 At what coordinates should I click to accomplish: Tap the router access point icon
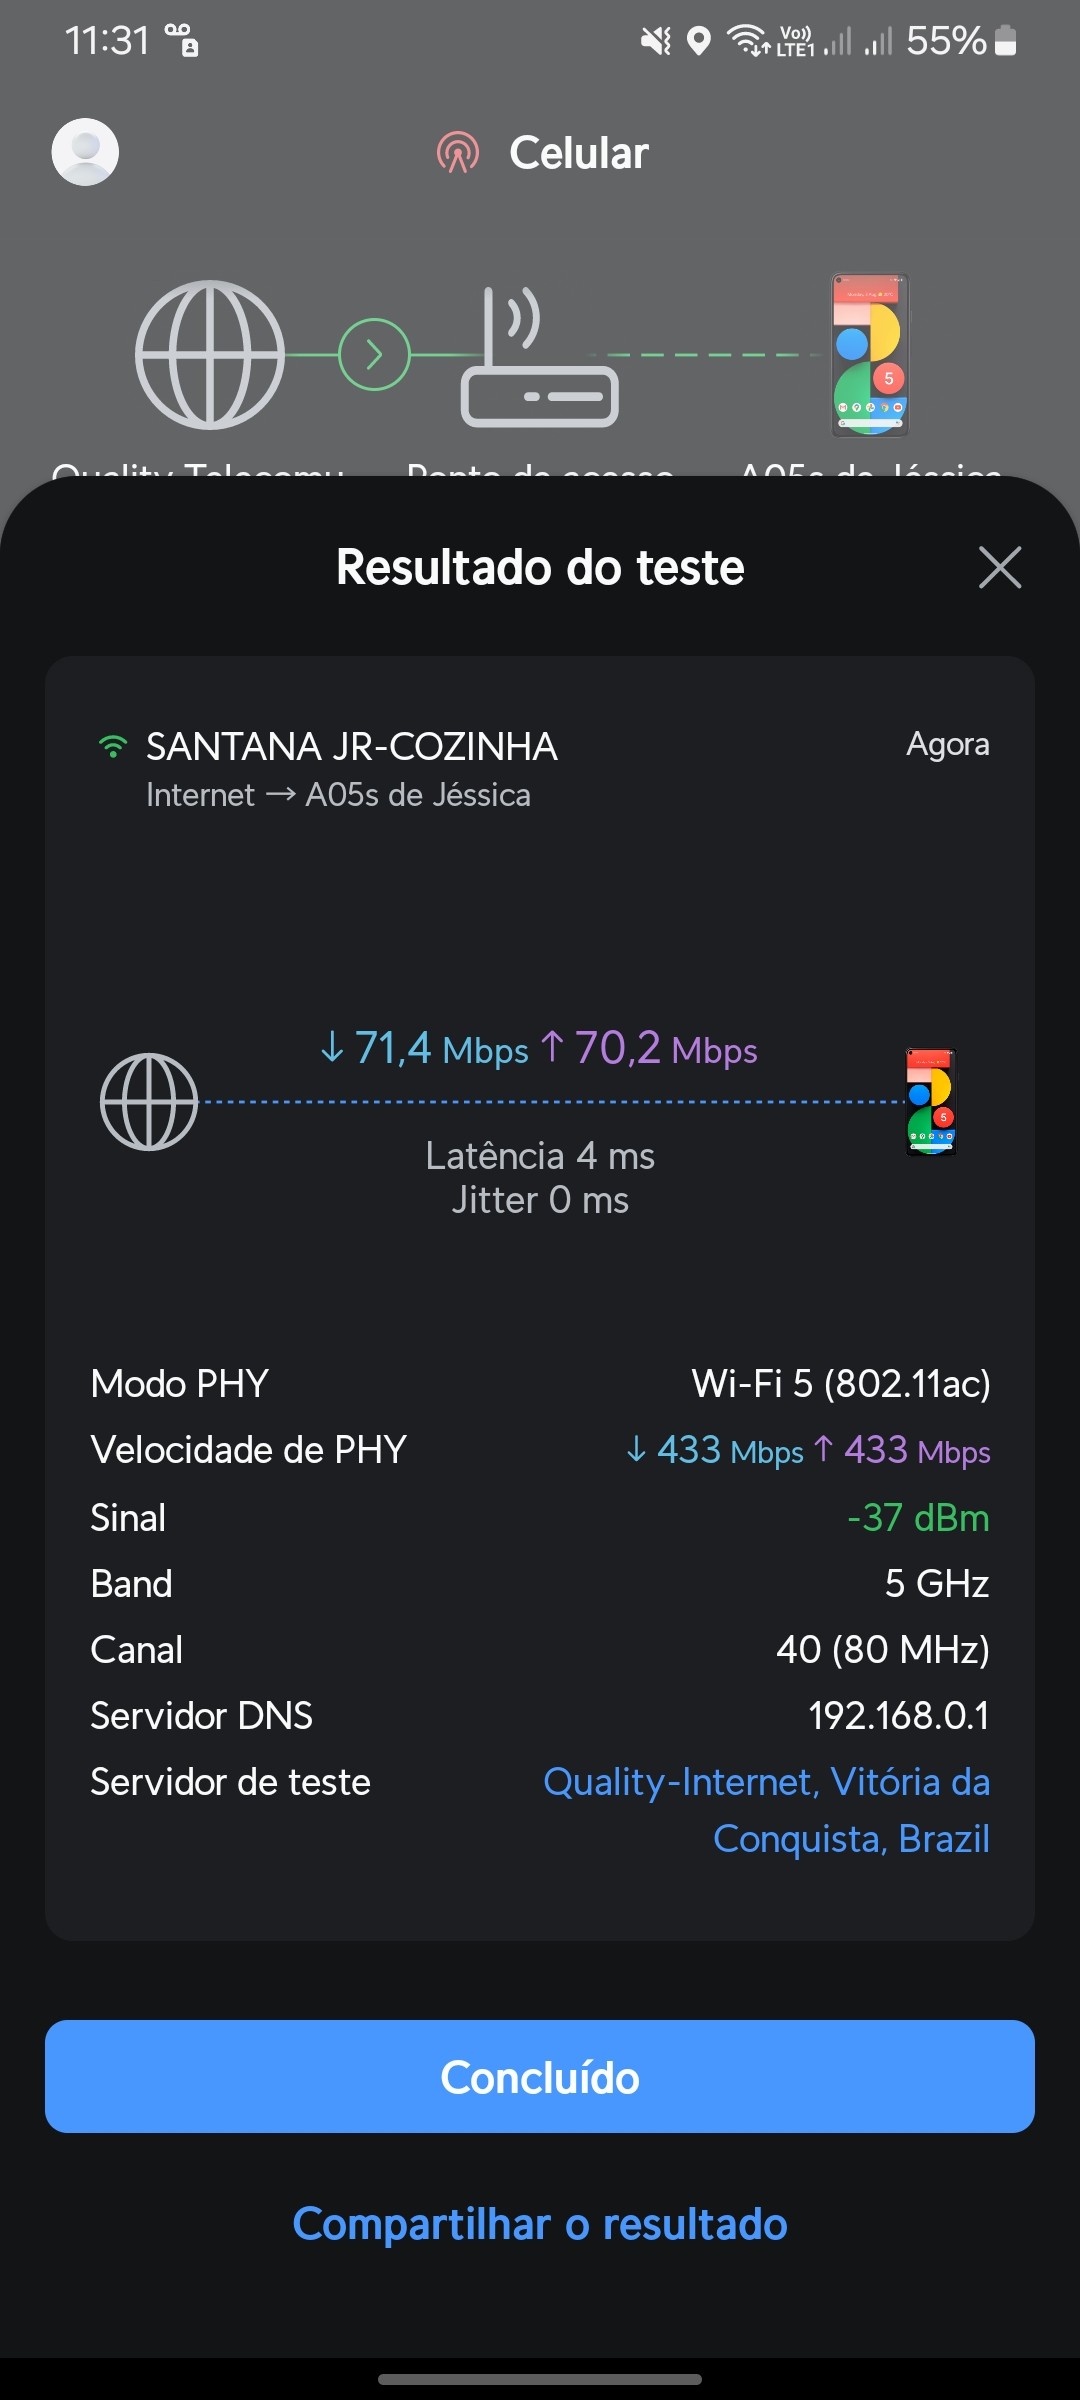[x=538, y=360]
